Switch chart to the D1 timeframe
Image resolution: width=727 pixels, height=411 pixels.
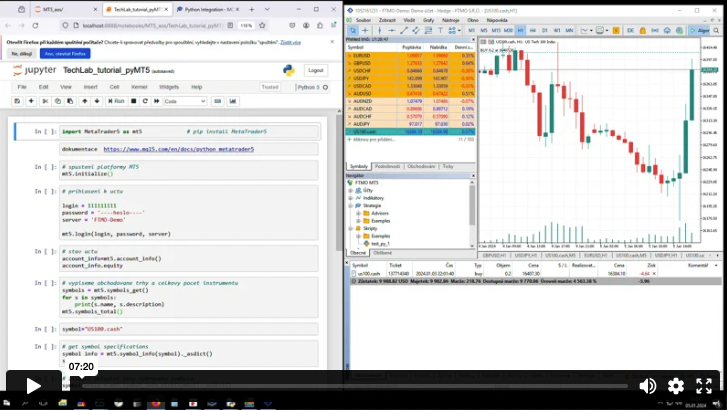[x=544, y=30]
